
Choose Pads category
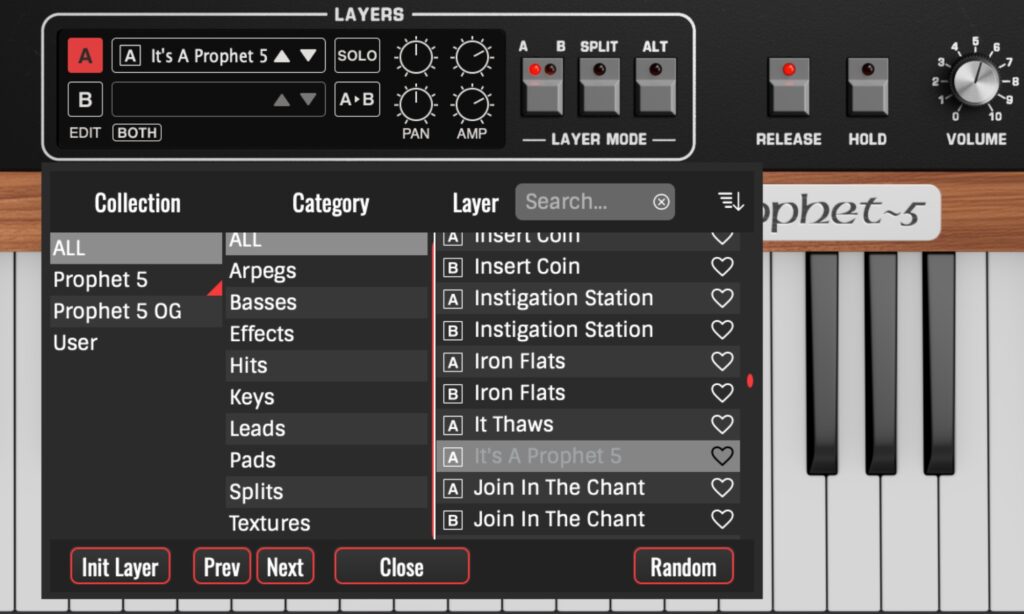(x=327, y=460)
